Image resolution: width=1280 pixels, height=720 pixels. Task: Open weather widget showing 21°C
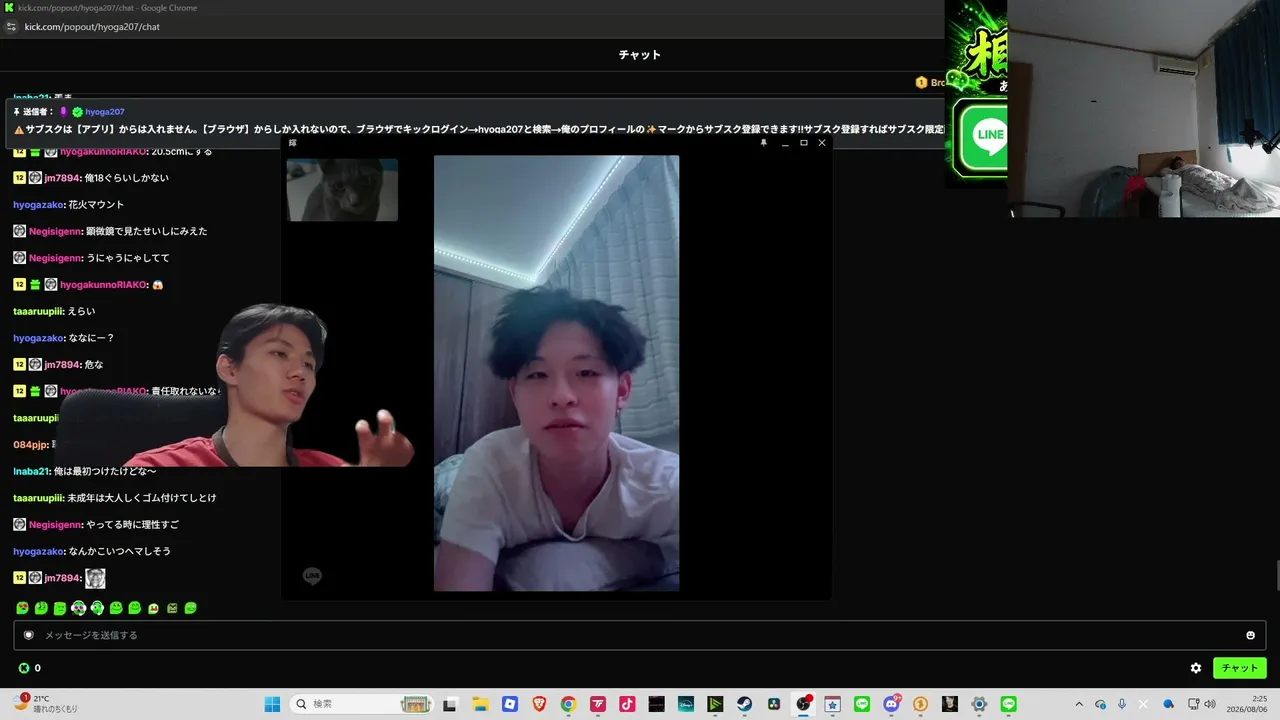[x=45, y=704]
